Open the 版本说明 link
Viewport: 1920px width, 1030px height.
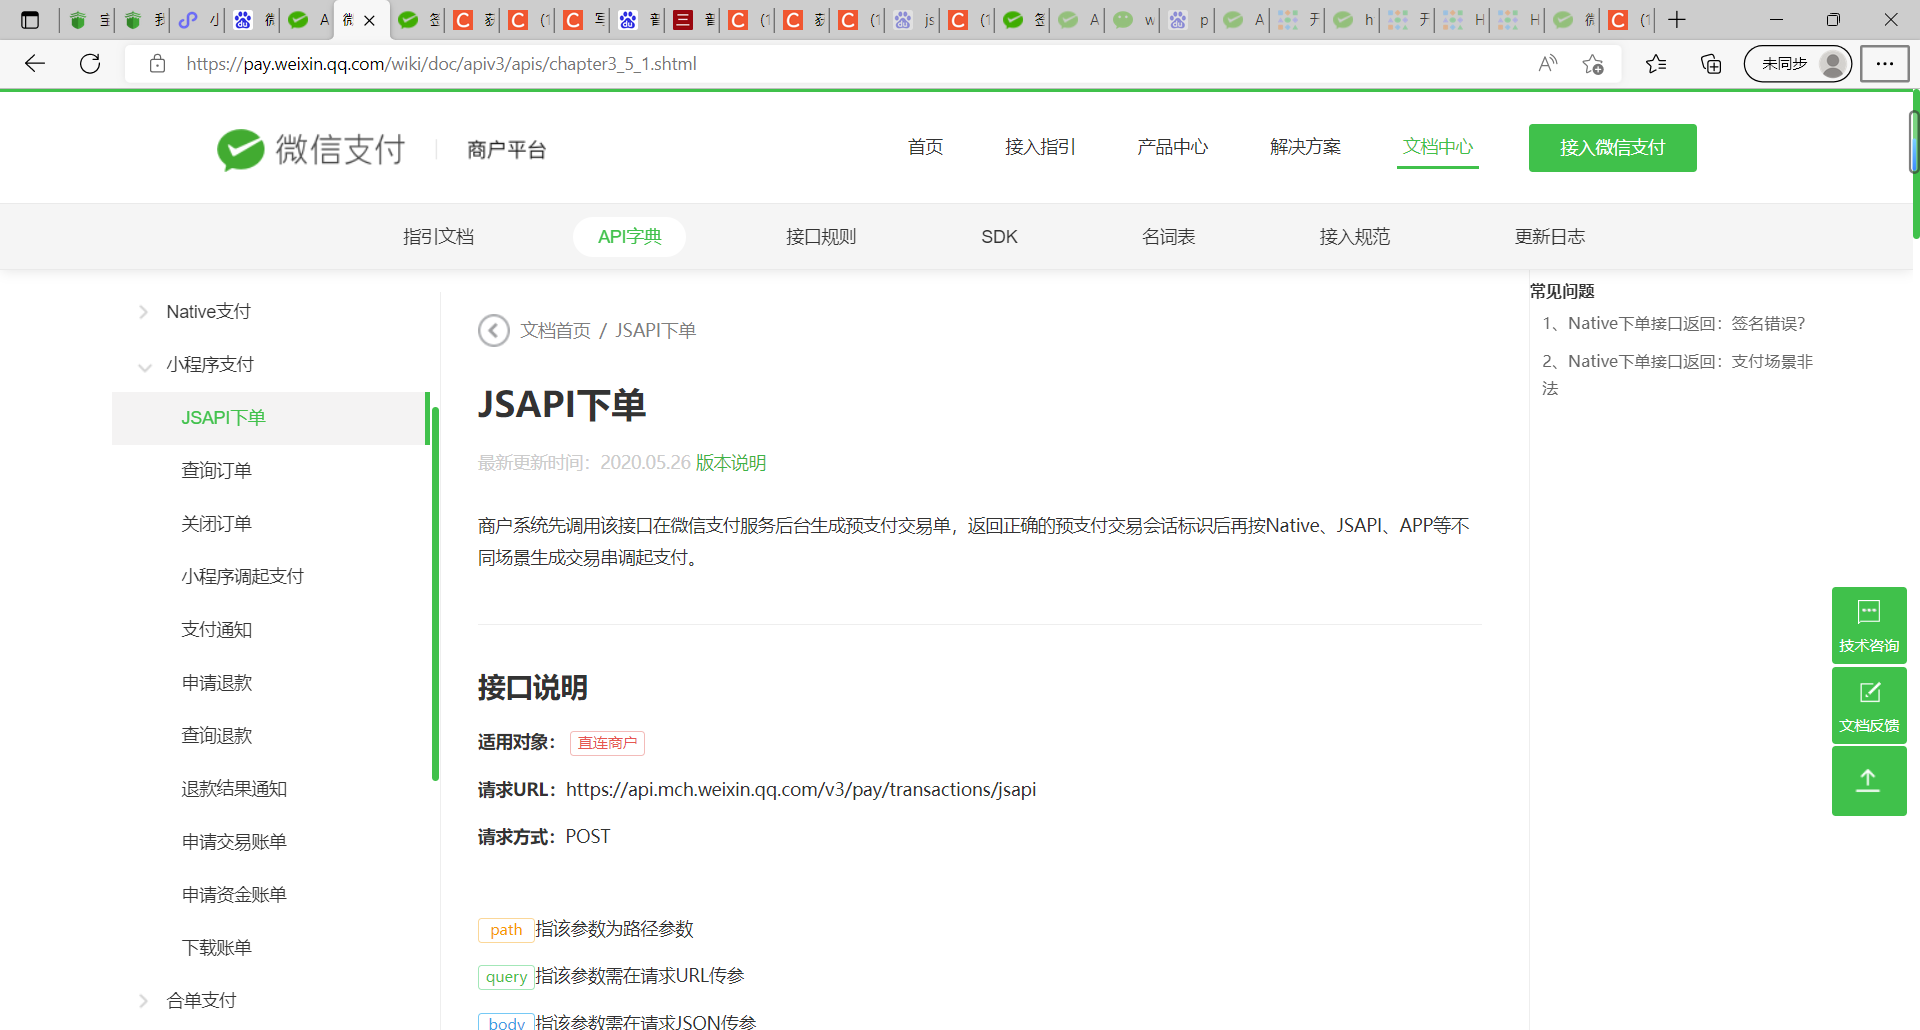point(731,462)
